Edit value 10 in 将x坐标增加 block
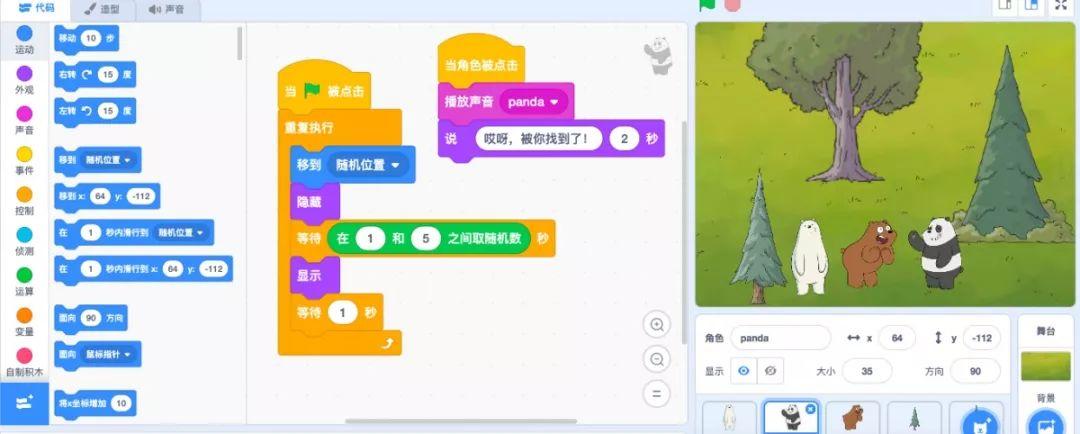1080x434 pixels. pos(121,403)
